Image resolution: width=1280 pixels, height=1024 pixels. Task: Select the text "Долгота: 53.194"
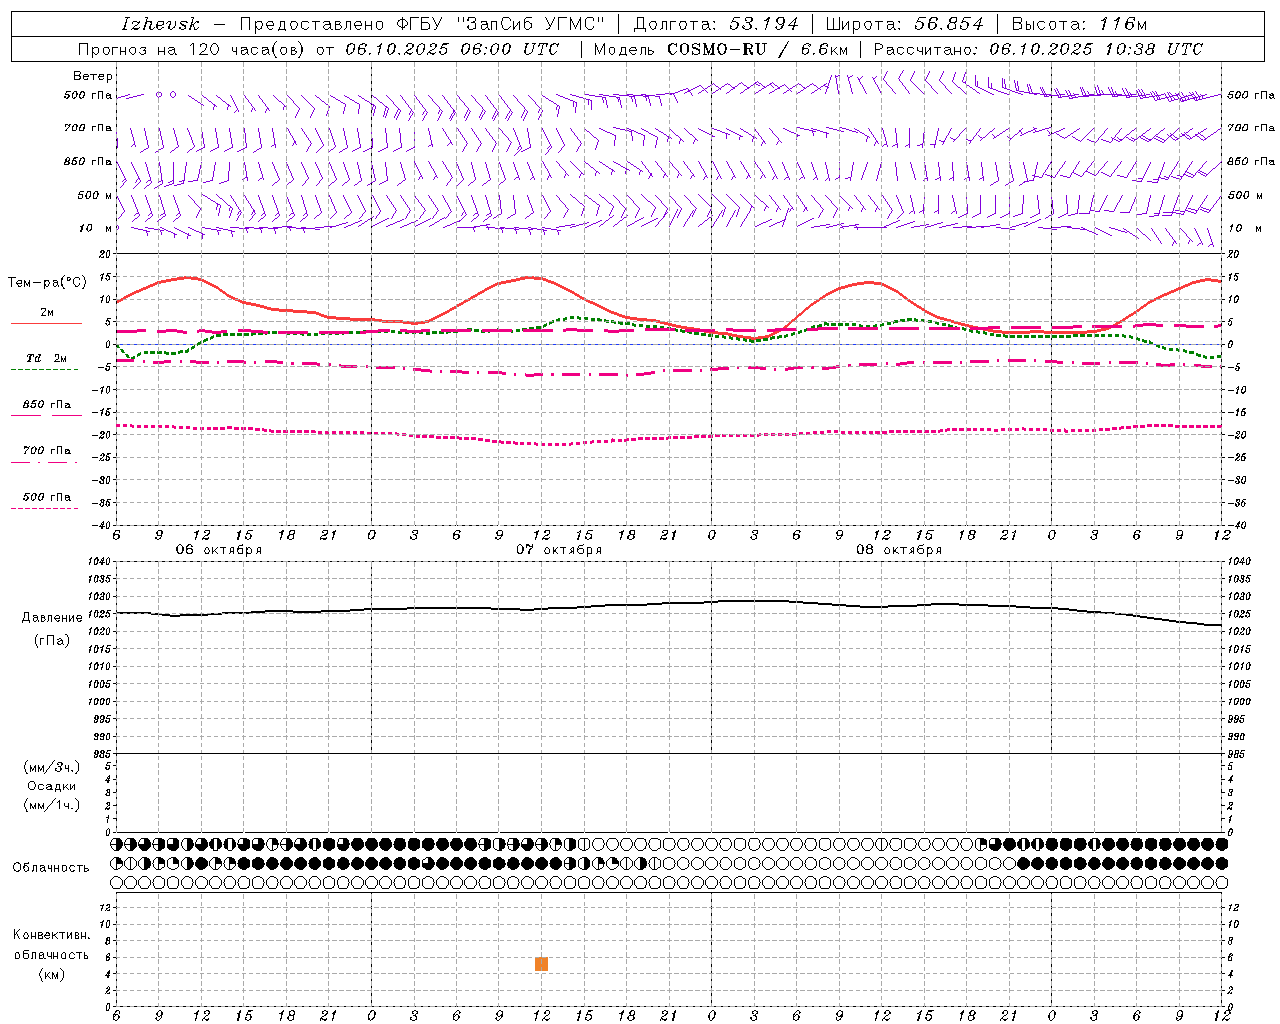tap(716, 24)
